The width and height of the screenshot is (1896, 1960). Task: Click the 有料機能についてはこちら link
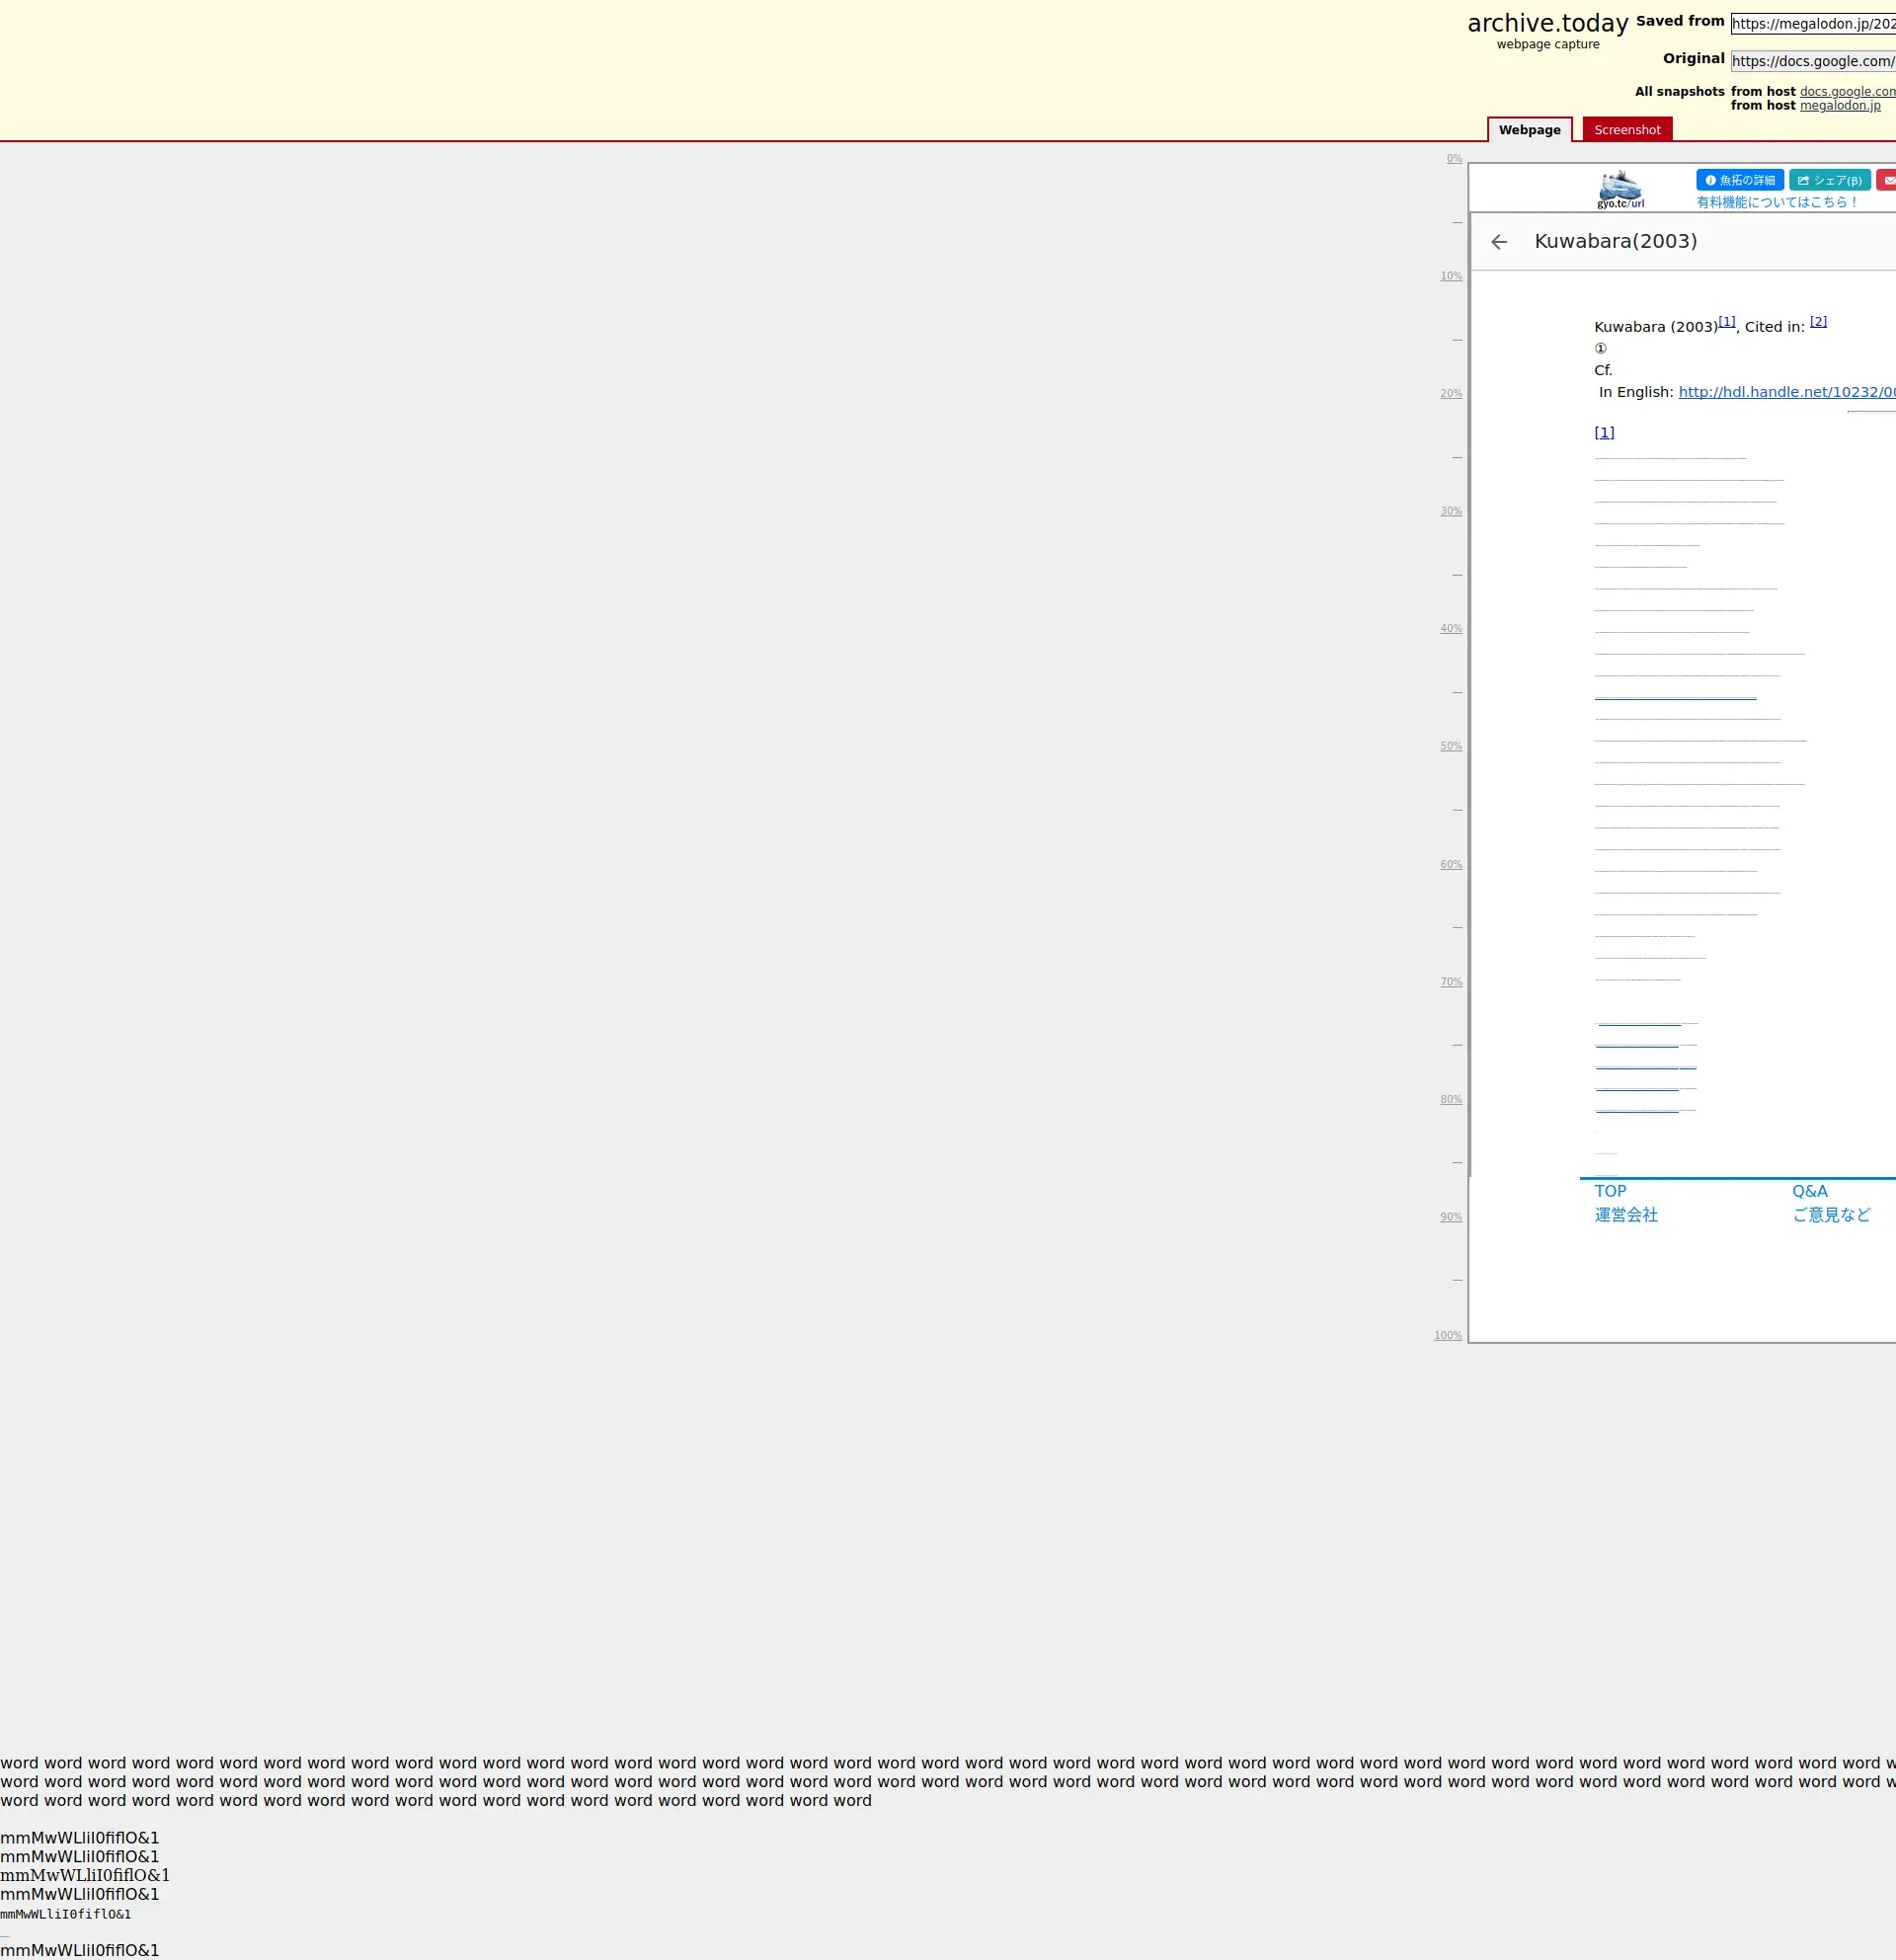point(1776,202)
